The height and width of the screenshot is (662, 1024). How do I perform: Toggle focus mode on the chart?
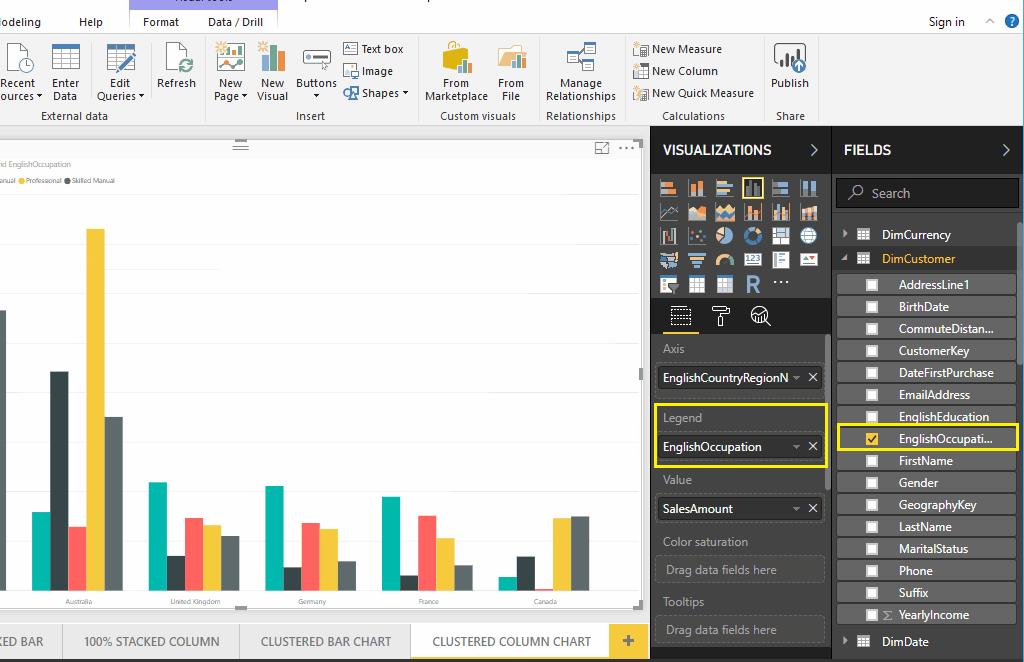(x=601, y=148)
